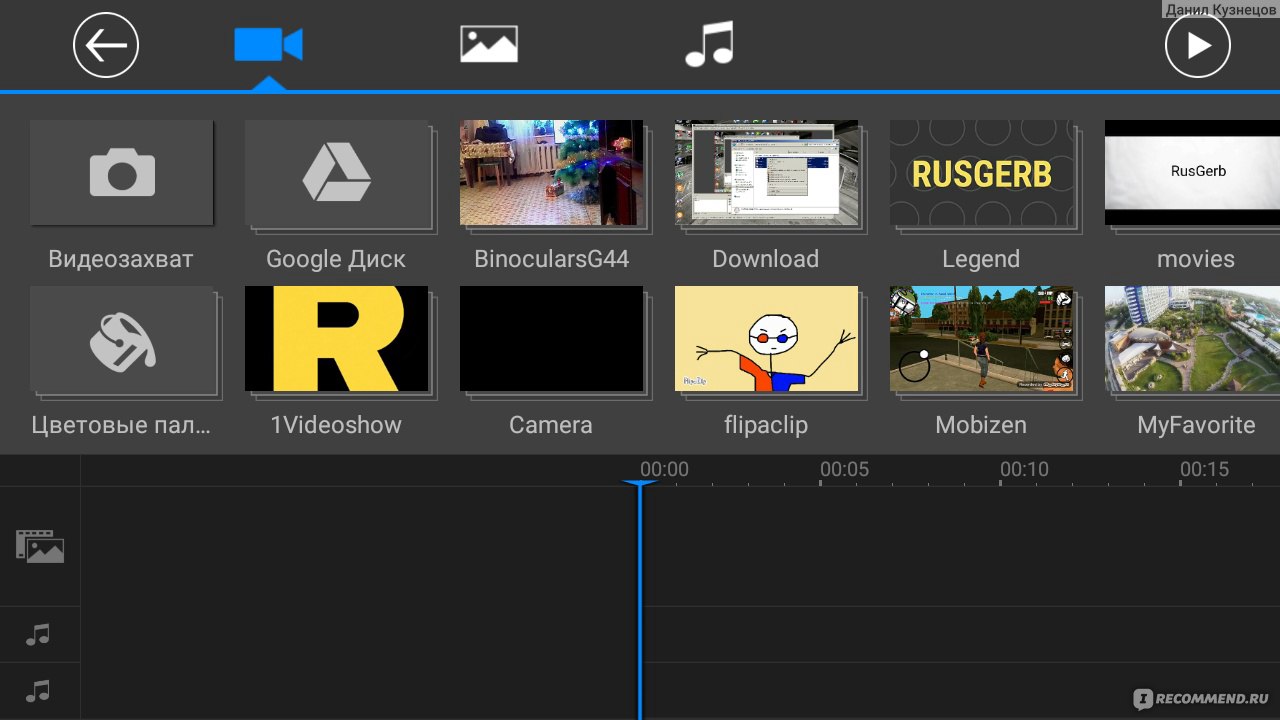
Task: Click the Google Диск label
Action: pyautogui.click(x=336, y=259)
